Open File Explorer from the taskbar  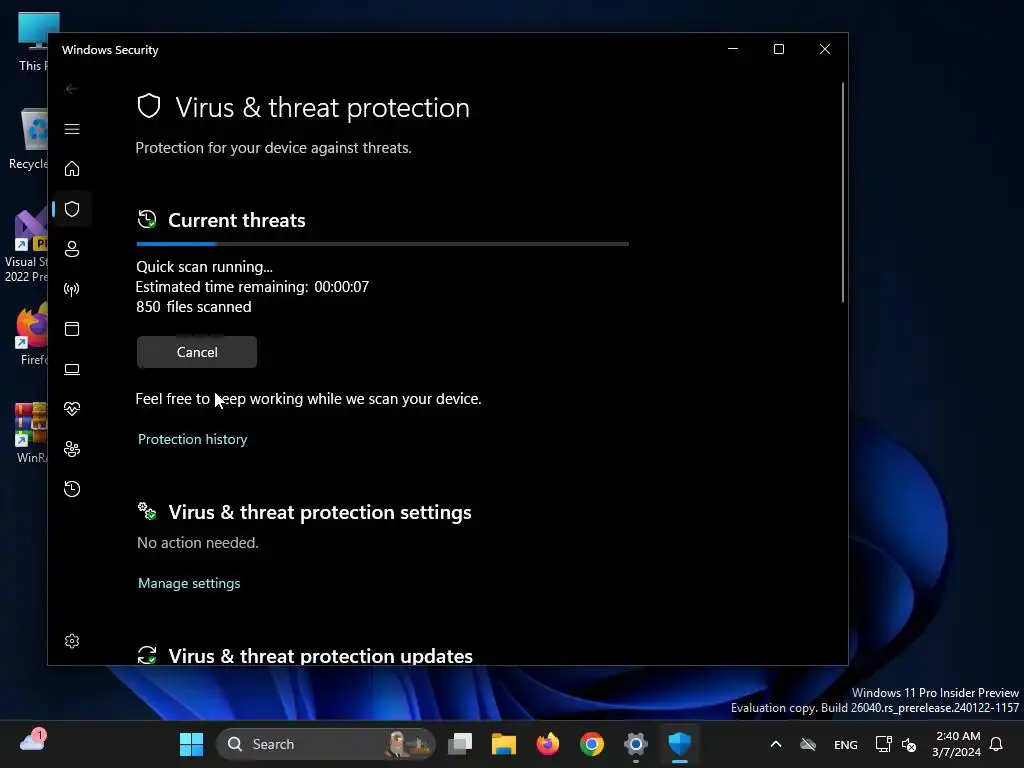(504, 744)
